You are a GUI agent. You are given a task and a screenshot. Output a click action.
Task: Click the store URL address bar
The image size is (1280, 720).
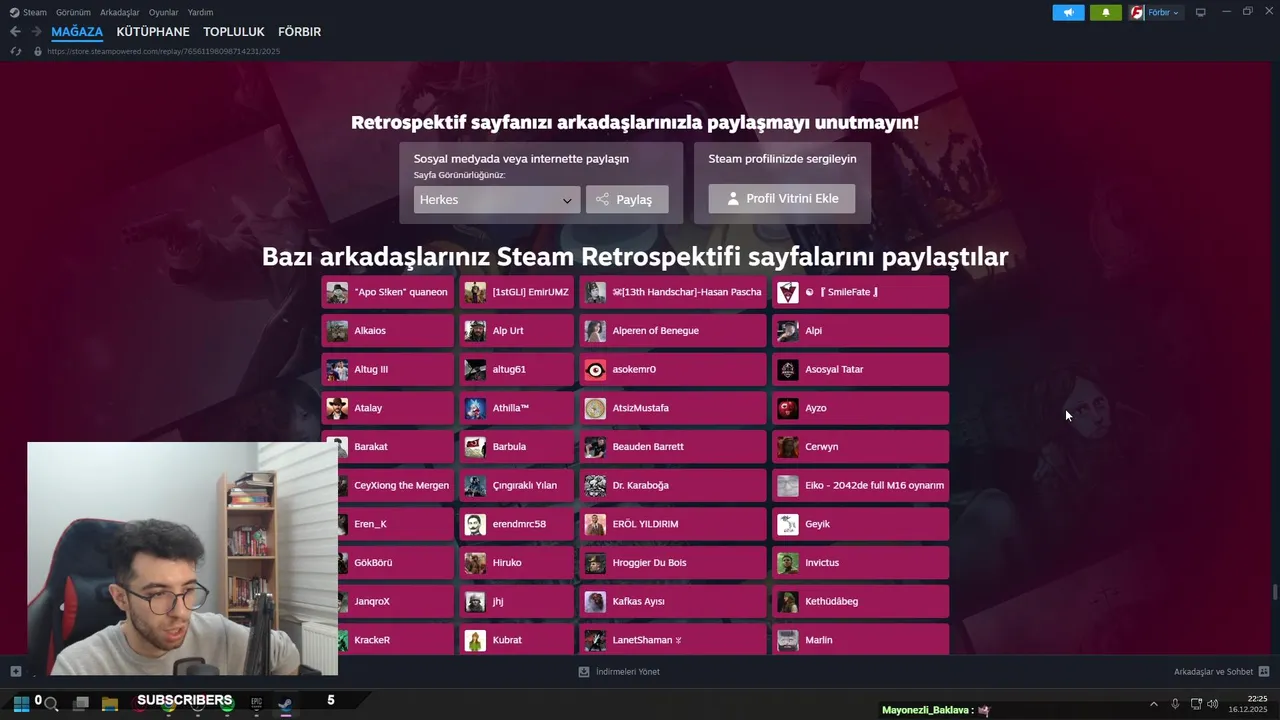(163, 51)
